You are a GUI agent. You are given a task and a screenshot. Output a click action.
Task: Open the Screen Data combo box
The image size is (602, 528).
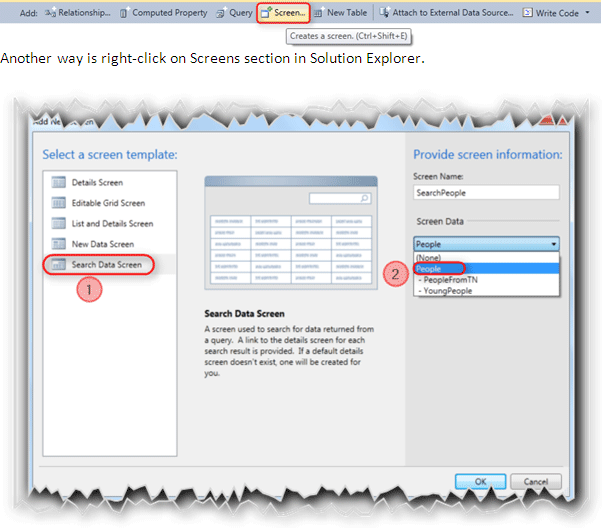(486, 244)
